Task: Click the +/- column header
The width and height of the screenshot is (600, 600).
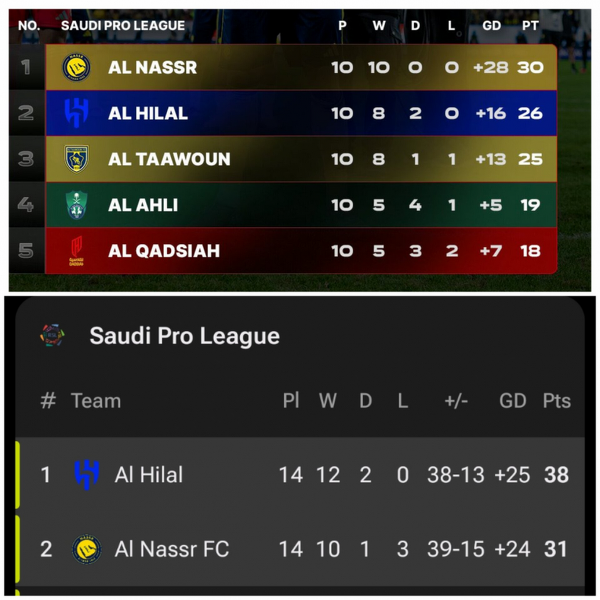Action: coord(455,401)
